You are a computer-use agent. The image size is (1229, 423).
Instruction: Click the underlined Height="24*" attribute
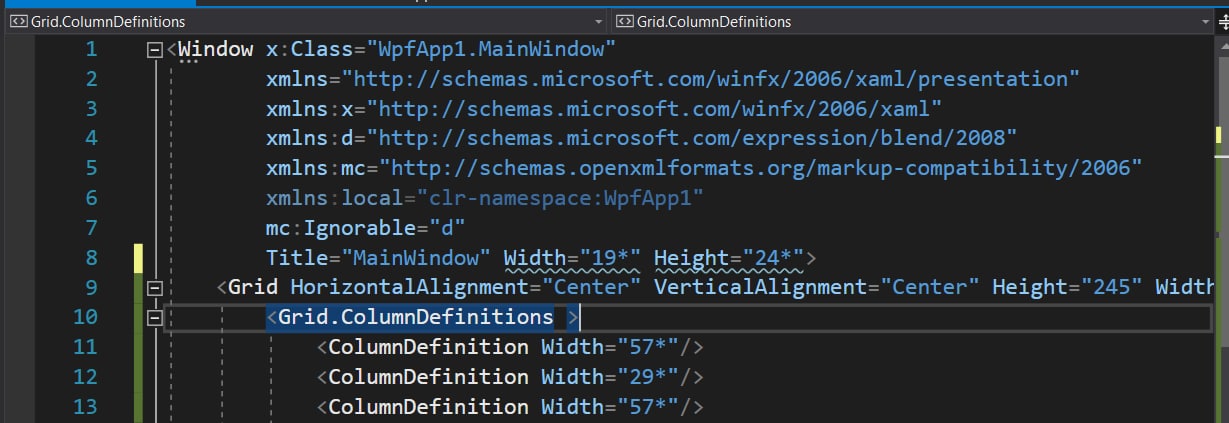point(729,258)
